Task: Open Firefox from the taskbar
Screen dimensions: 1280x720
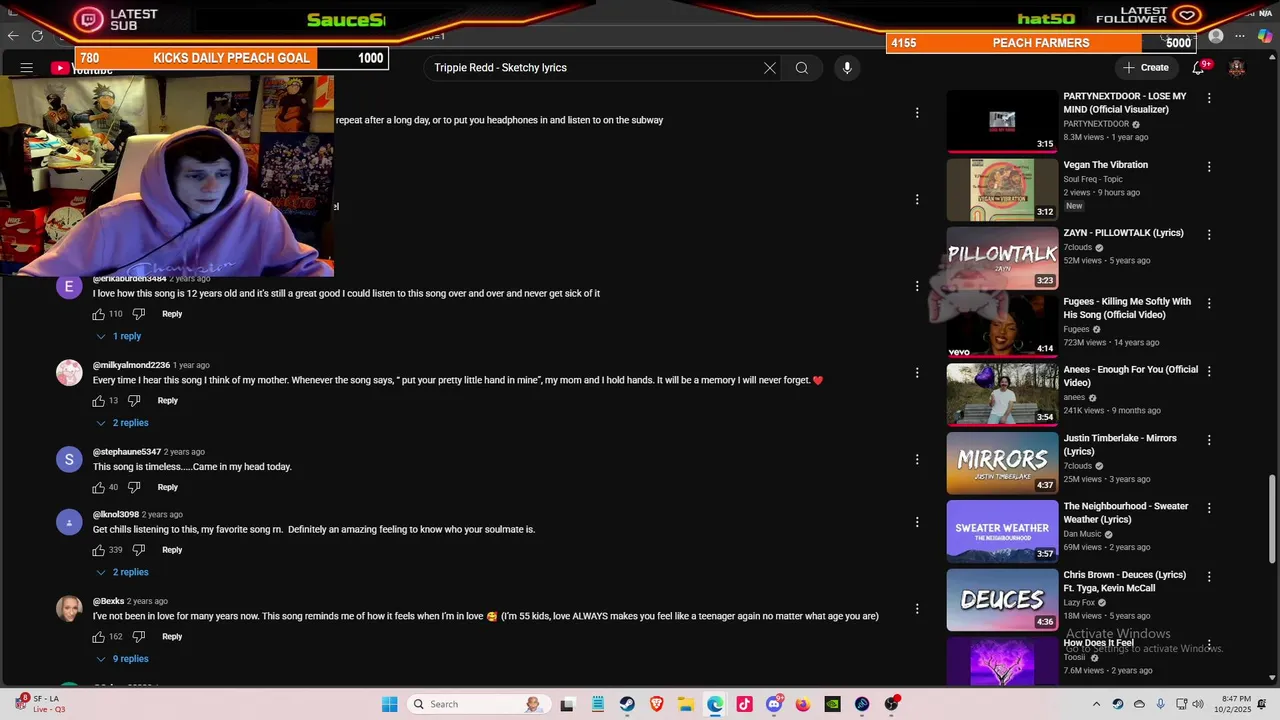Action: pos(803,704)
